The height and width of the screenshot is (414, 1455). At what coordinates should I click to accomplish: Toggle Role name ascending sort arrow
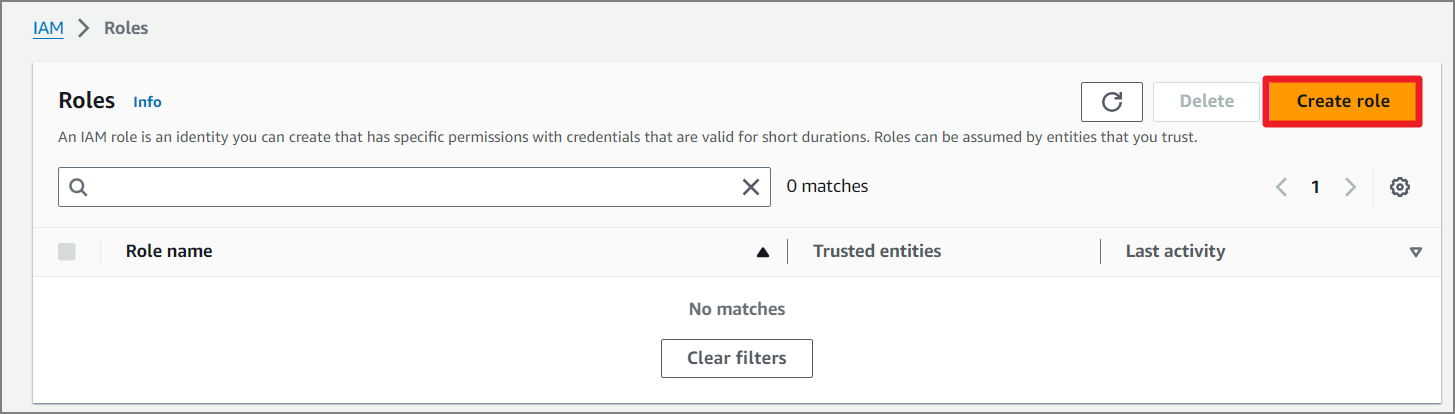point(763,252)
